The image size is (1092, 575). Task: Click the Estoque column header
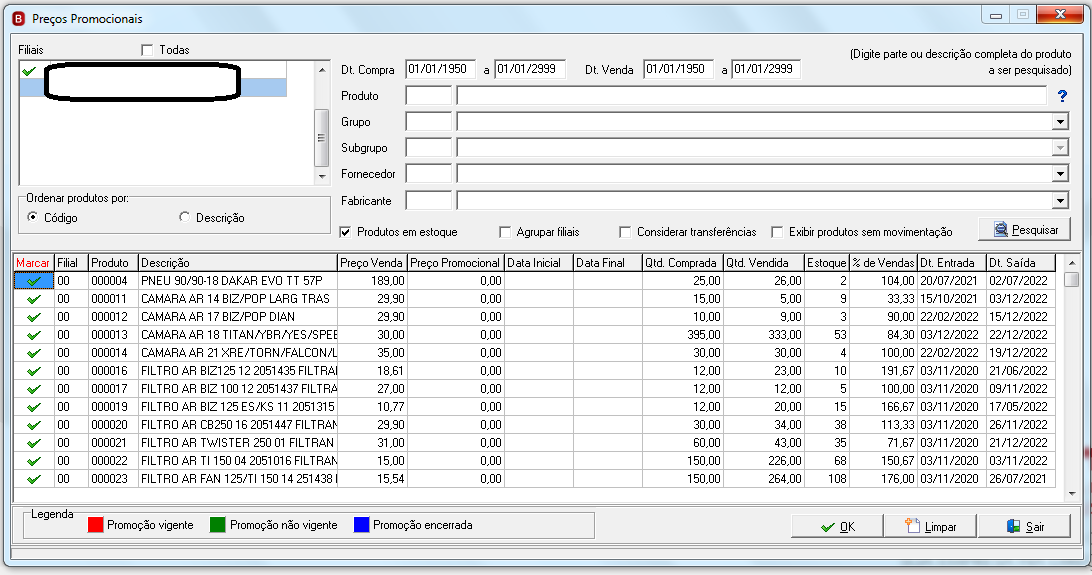pyautogui.click(x=827, y=262)
